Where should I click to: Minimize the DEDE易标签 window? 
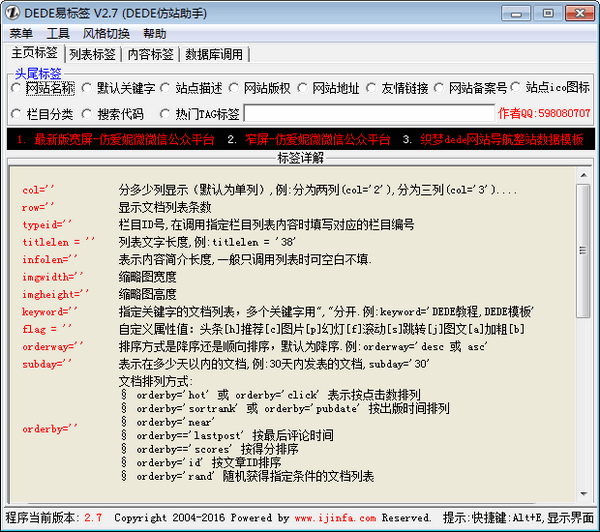coord(516,14)
